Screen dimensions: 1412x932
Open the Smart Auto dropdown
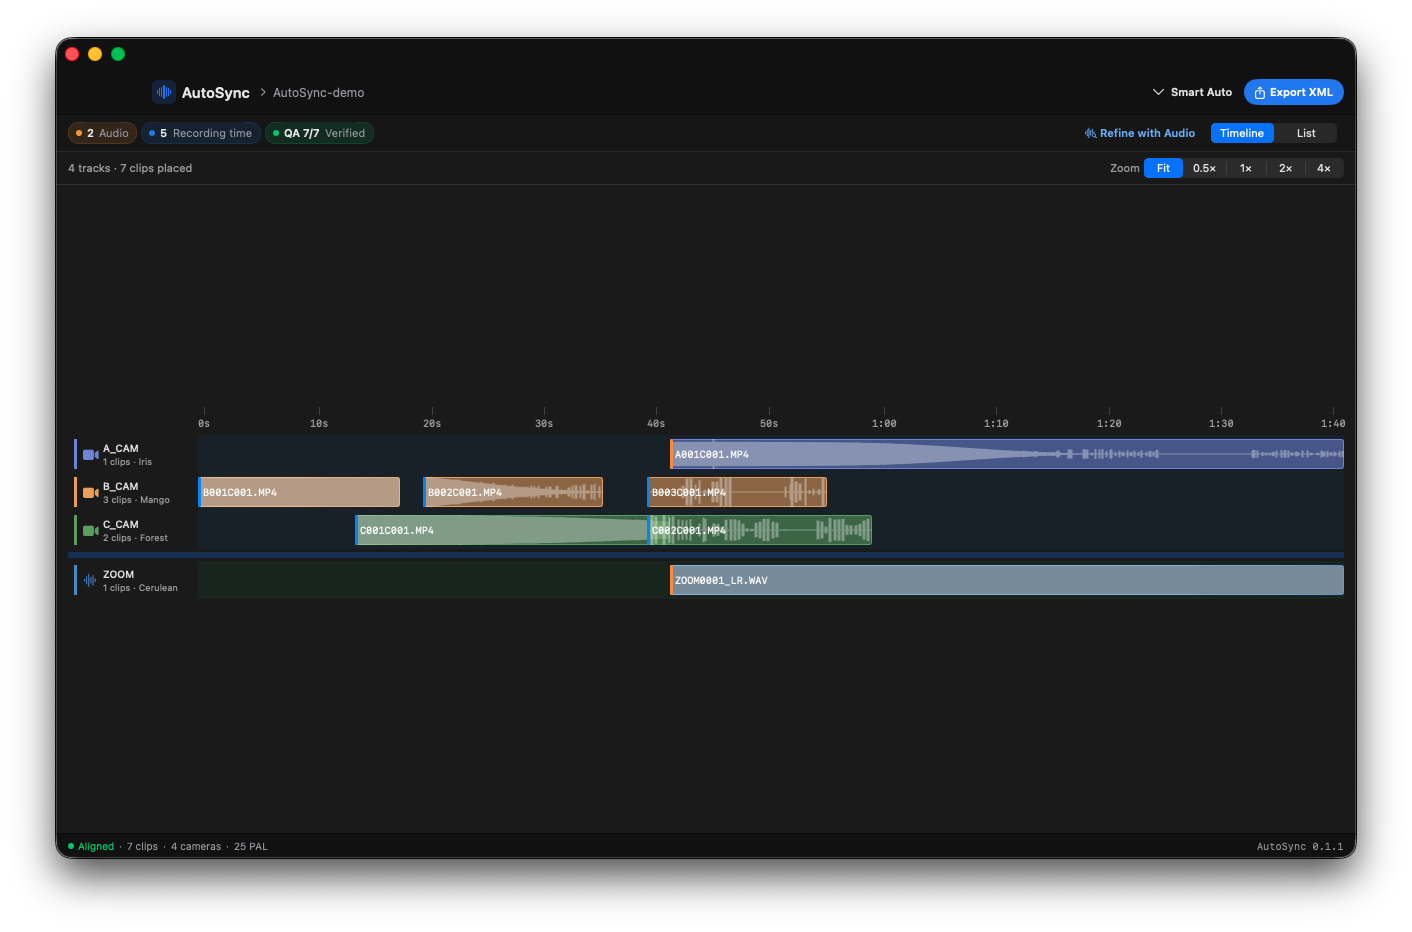1192,92
